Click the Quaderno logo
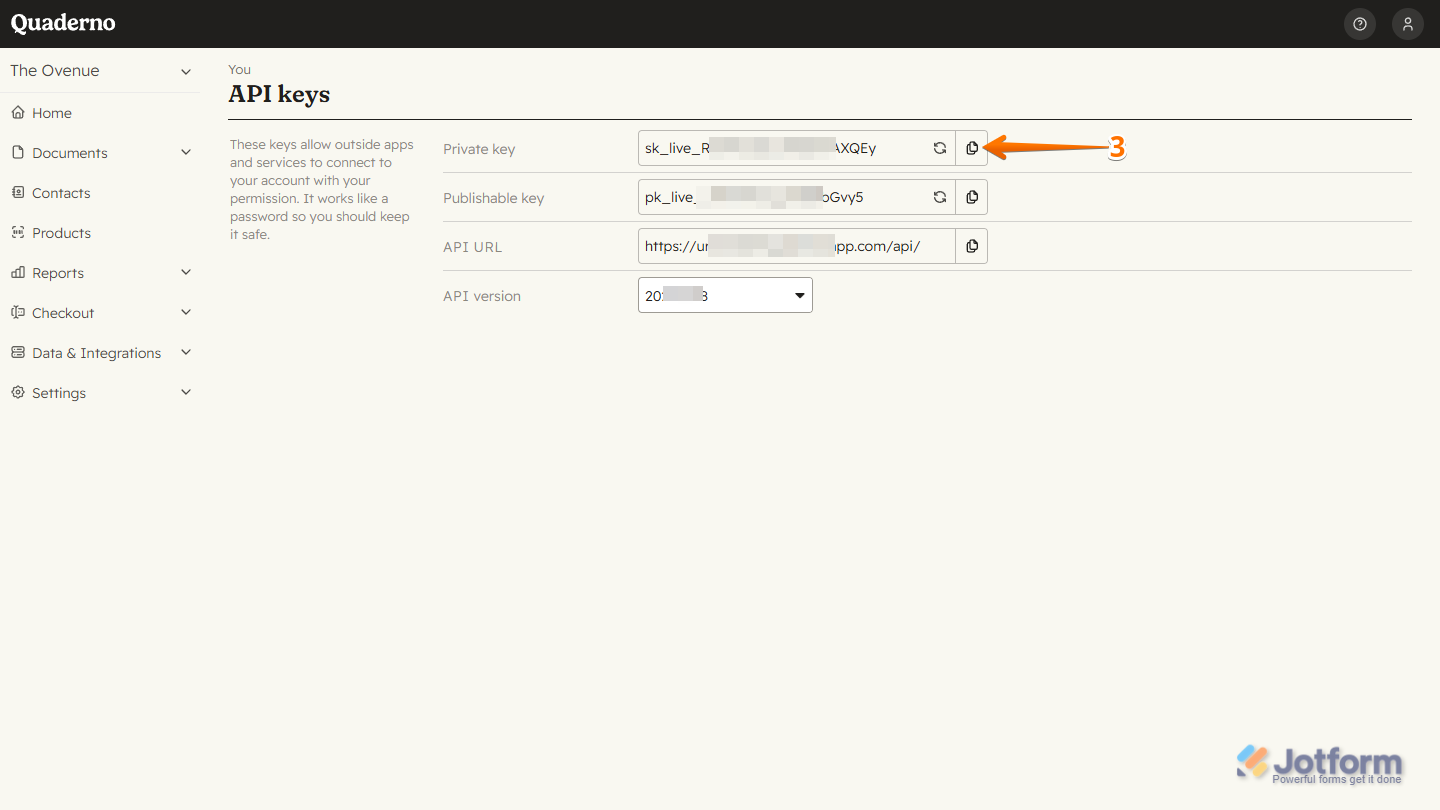 tap(62, 22)
